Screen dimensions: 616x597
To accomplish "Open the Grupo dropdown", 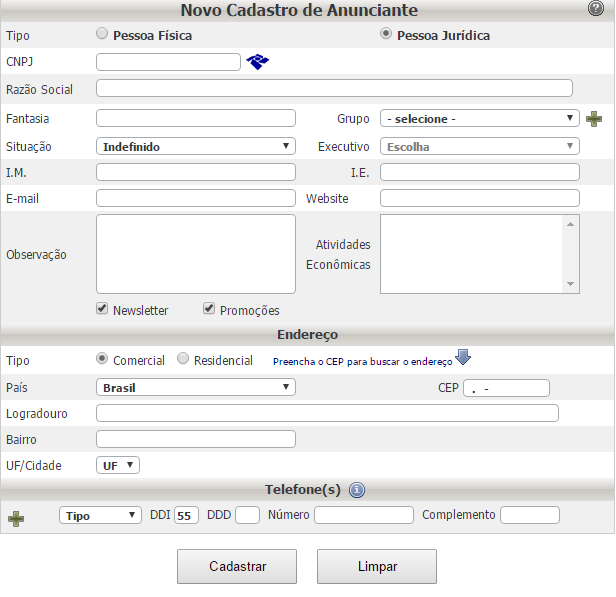I will [x=479, y=119].
